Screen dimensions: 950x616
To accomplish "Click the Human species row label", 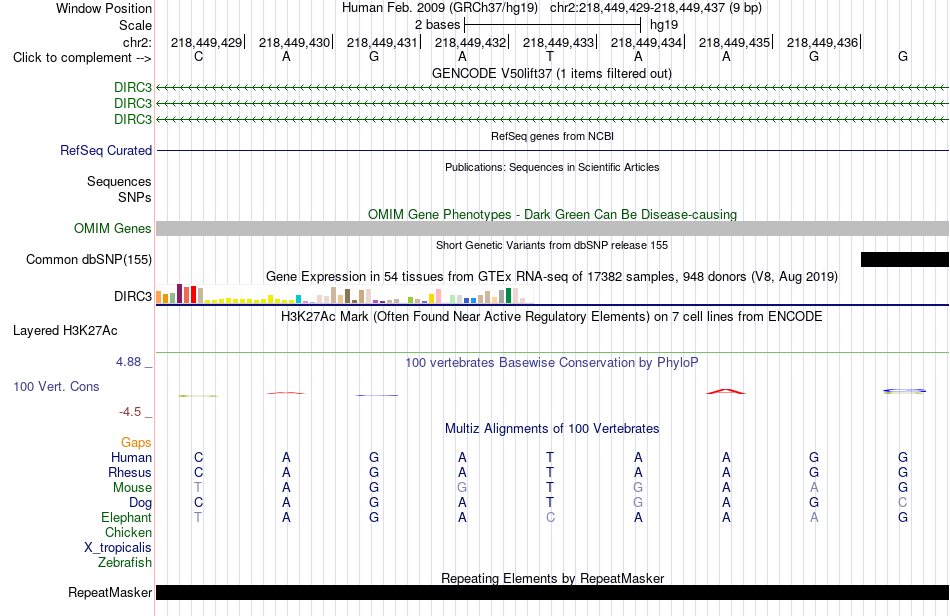I will (x=131, y=457).
